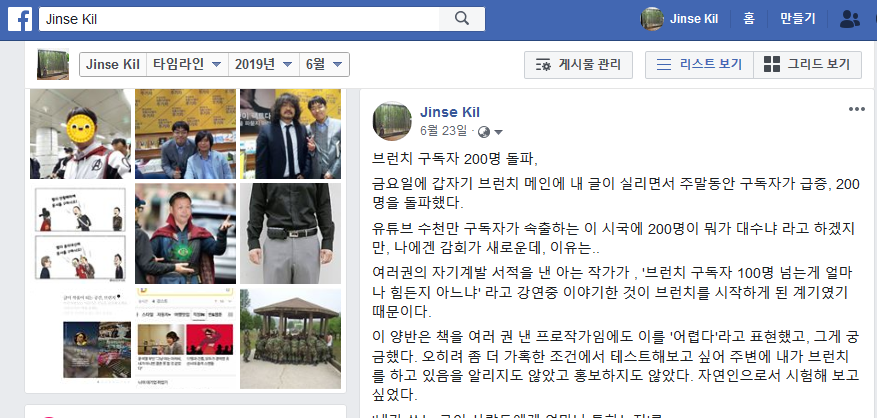
Task: Open the Jinse Kil author name link
Action: (x=450, y=112)
